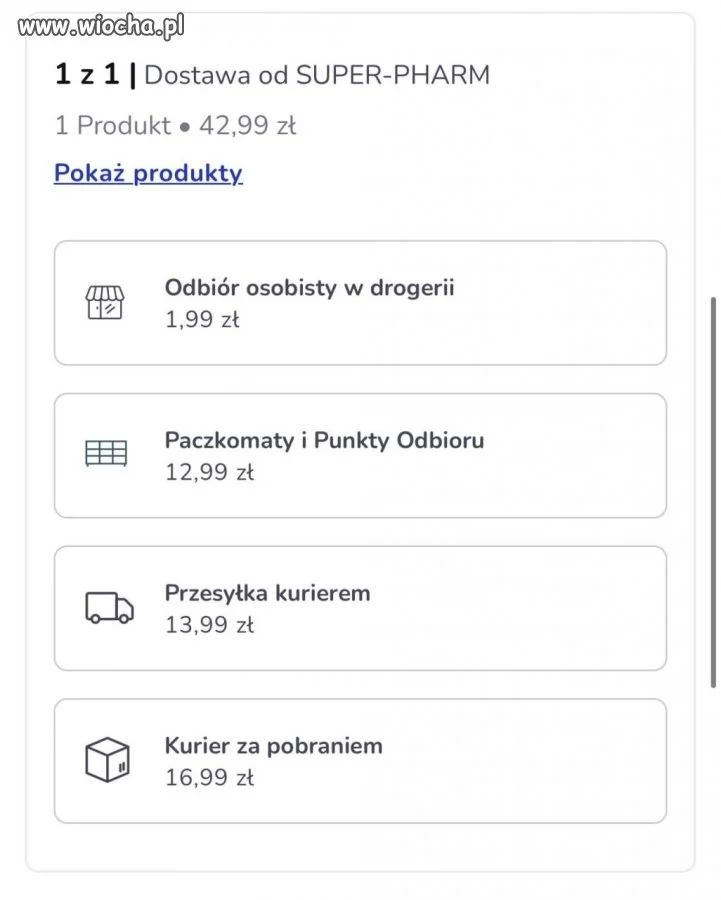
Task: Click the parcel locker grid icon
Action: [106, 454]
